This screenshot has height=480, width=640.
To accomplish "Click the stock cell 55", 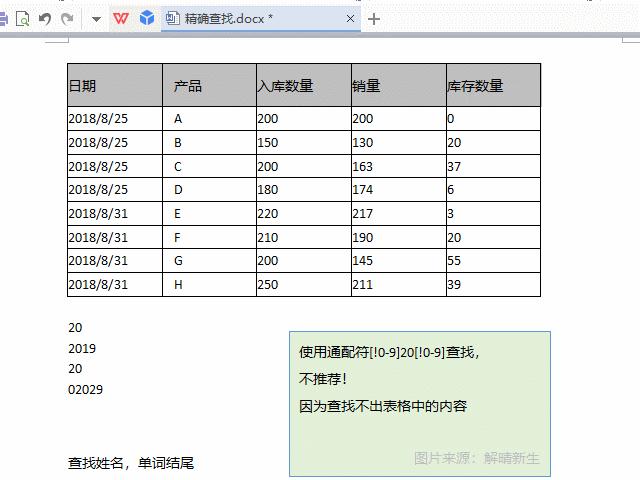I will click(x=493, y=260).
